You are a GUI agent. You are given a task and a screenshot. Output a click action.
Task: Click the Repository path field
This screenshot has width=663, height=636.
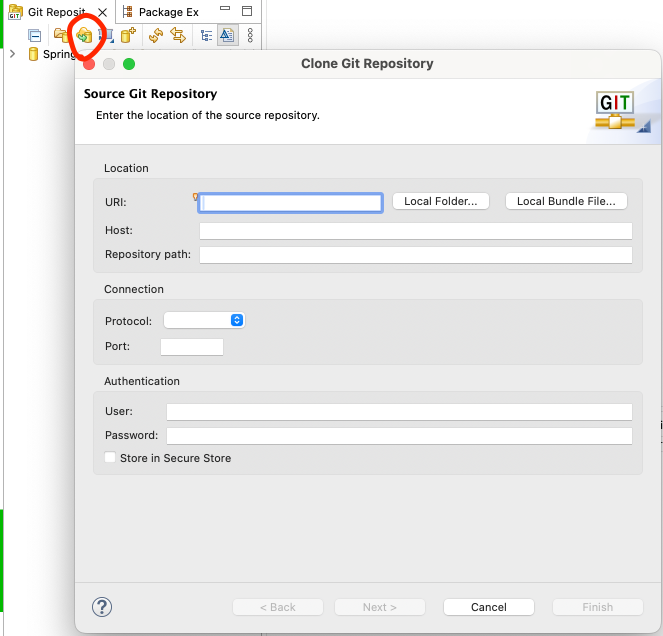click(x=416, y=255)
